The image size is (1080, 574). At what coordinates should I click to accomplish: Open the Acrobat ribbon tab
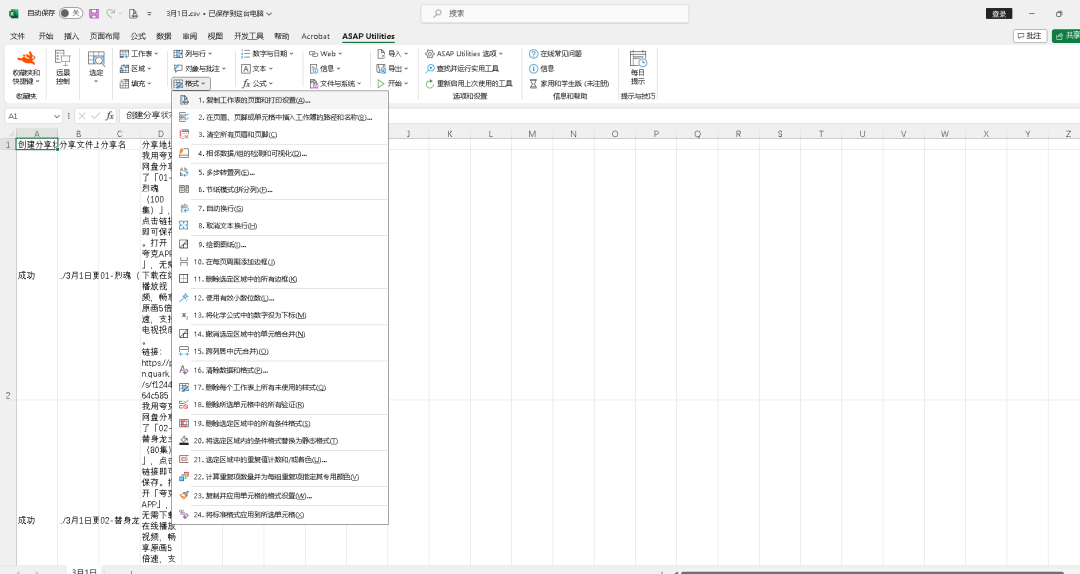point(315,37)
